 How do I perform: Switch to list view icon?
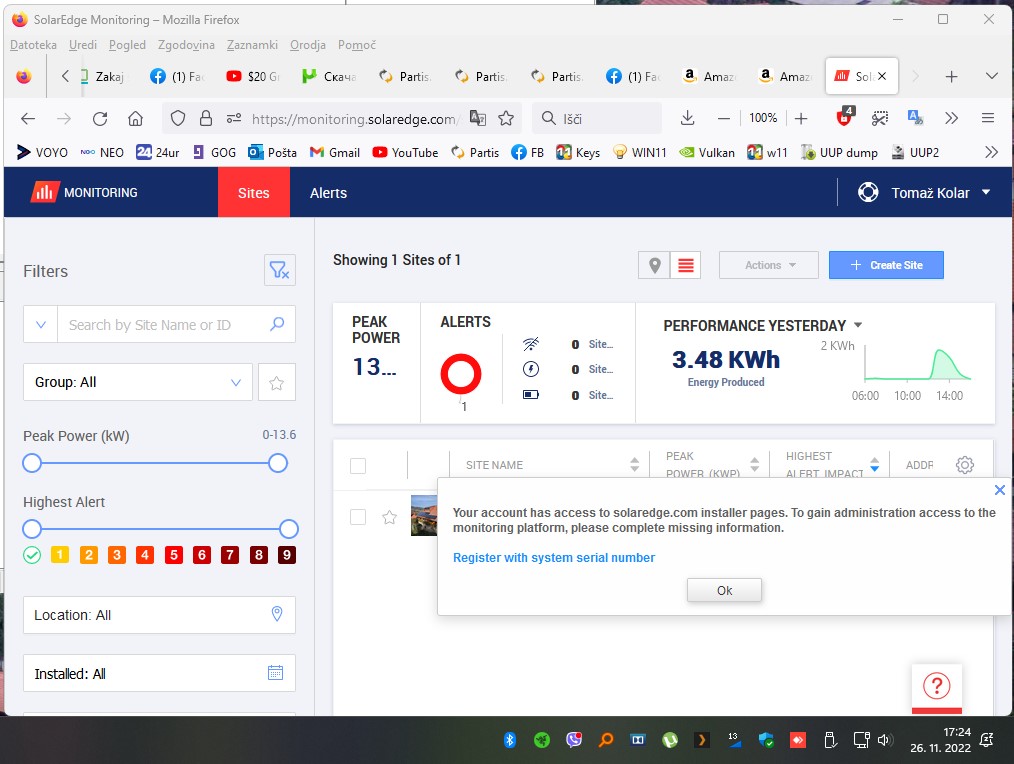coord(685,265)
